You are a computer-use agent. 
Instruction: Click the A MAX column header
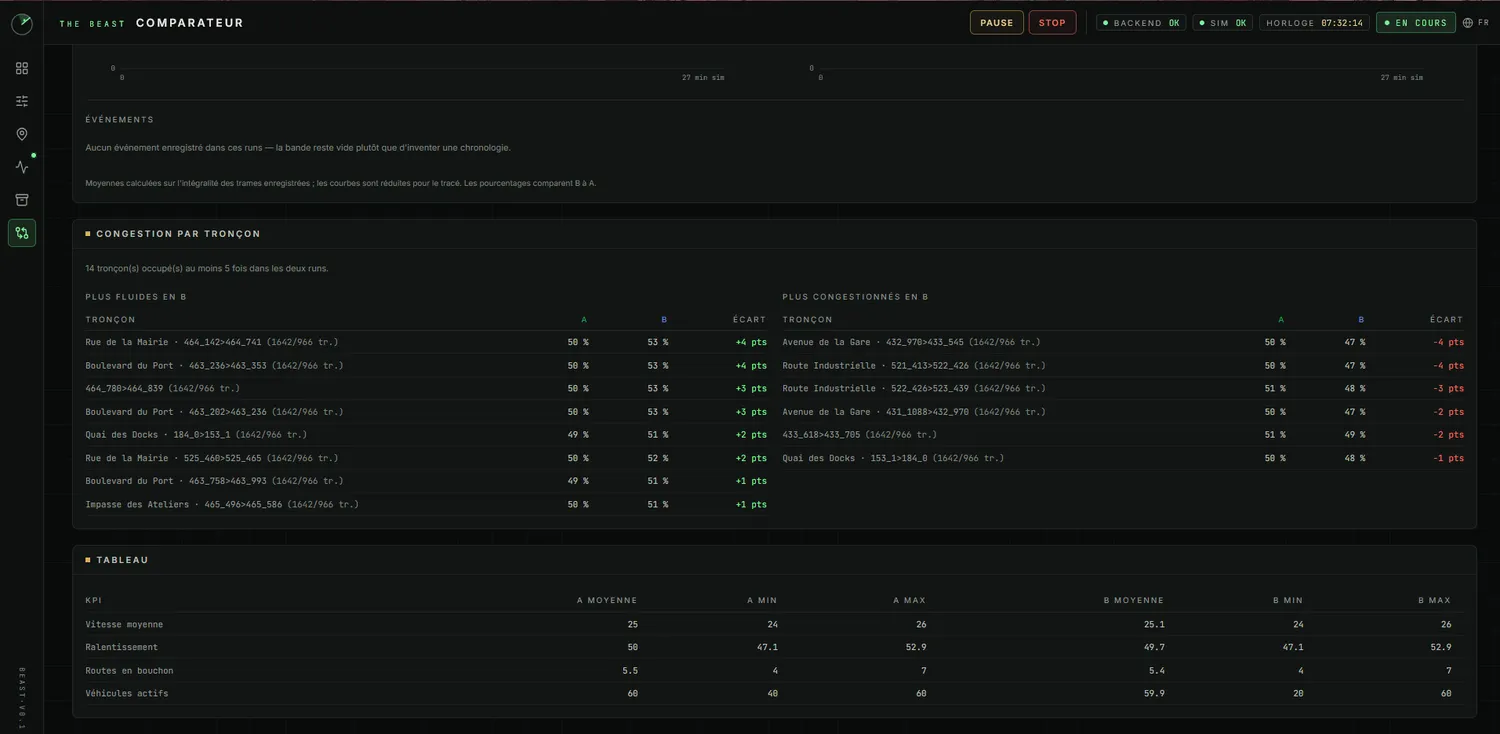910,601
